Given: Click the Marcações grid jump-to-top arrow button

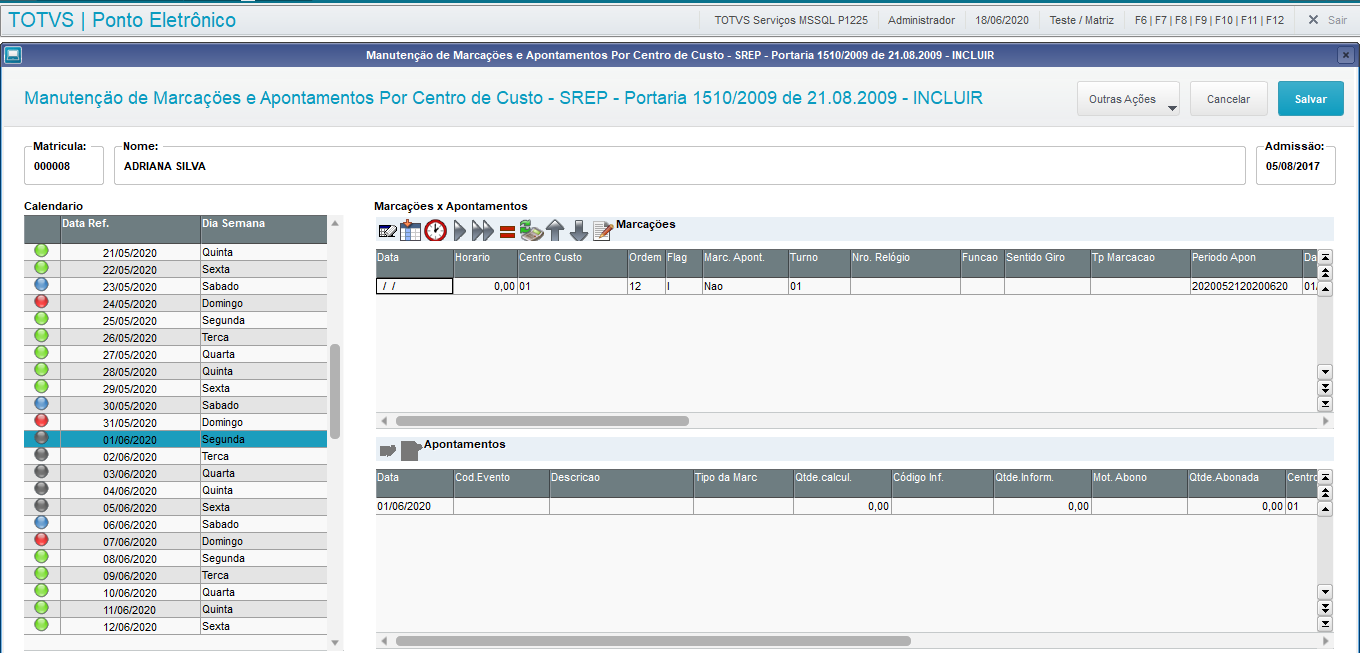Looking at the screenshot, I should (1325, 257).
